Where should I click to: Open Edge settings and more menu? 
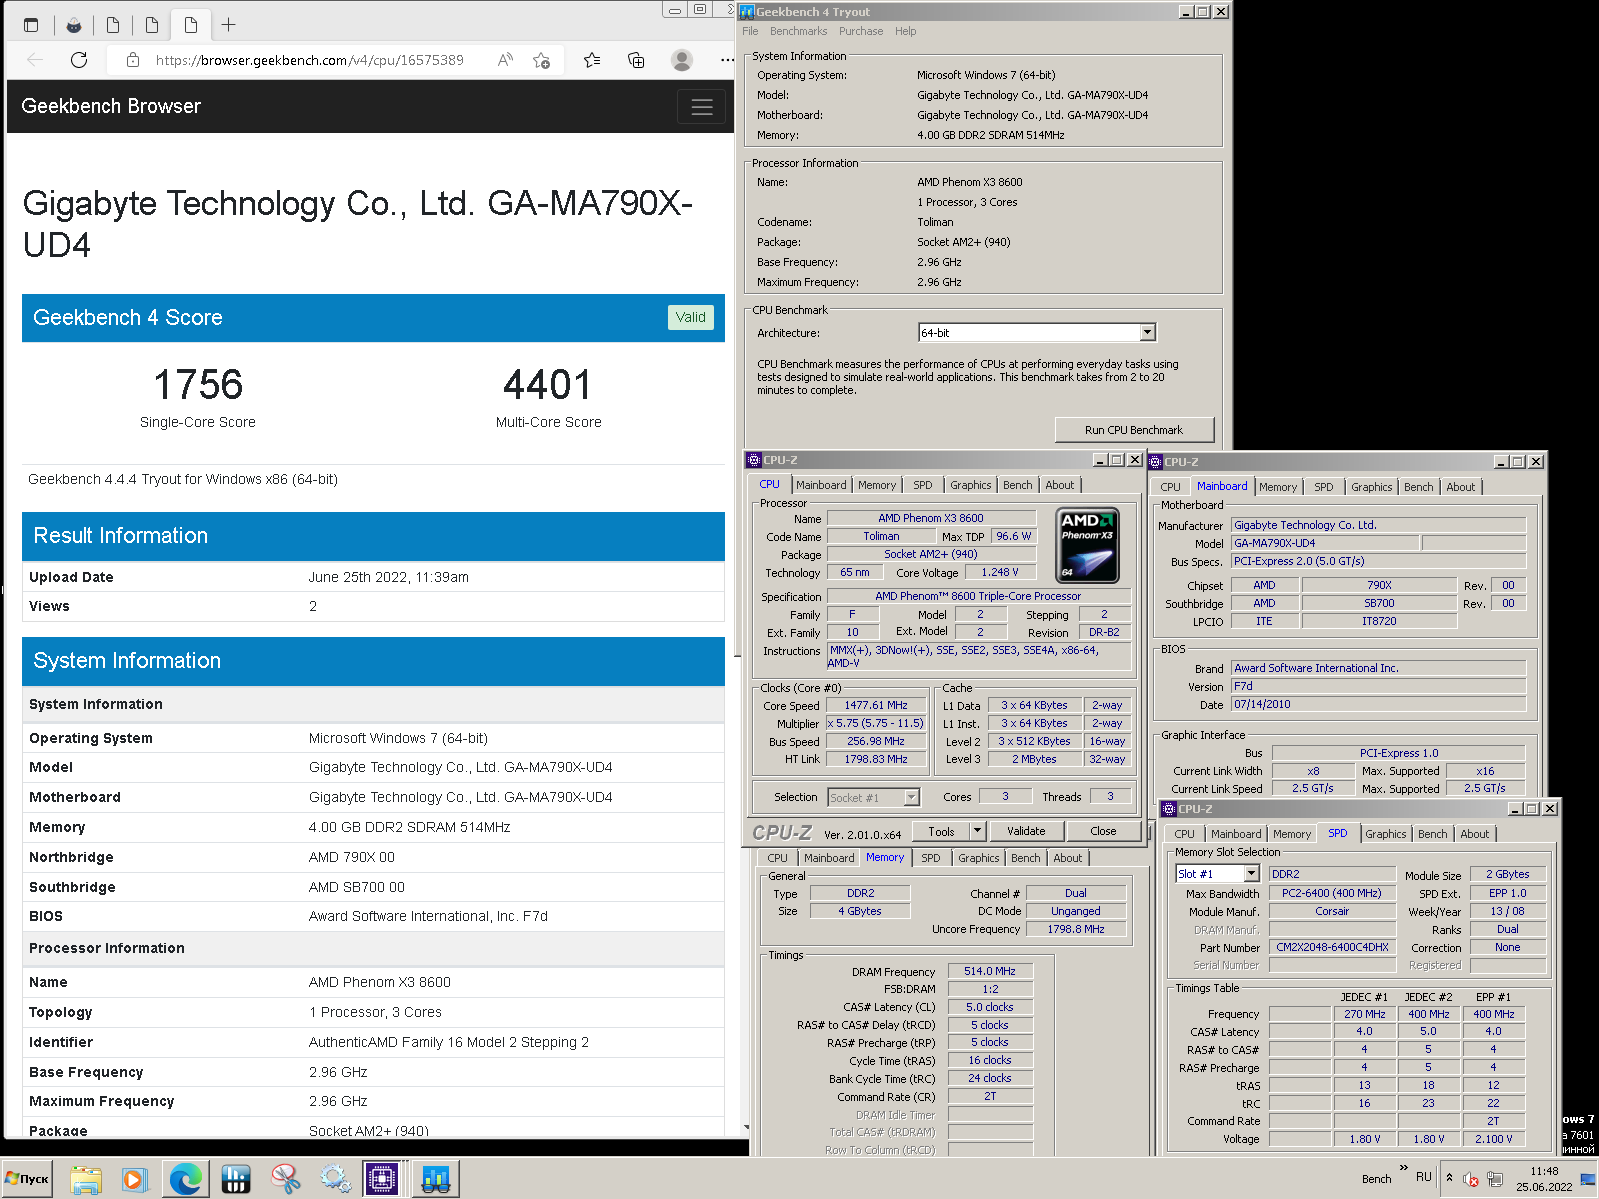(727, 60)
